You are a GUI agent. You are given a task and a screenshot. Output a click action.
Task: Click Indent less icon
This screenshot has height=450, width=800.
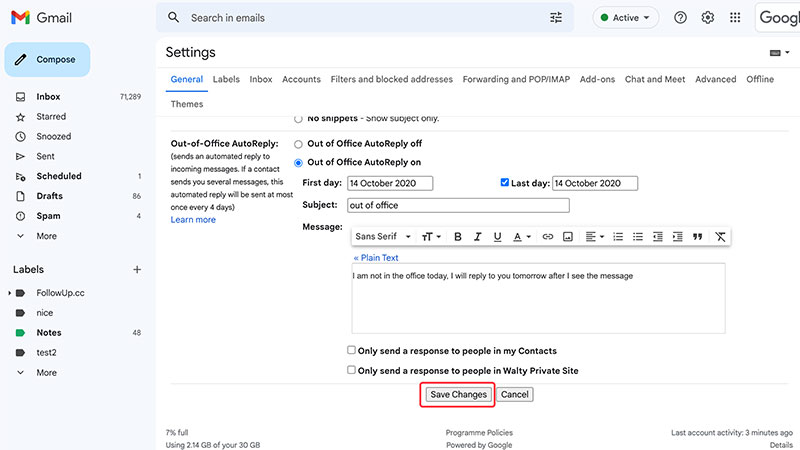[658, 237]
